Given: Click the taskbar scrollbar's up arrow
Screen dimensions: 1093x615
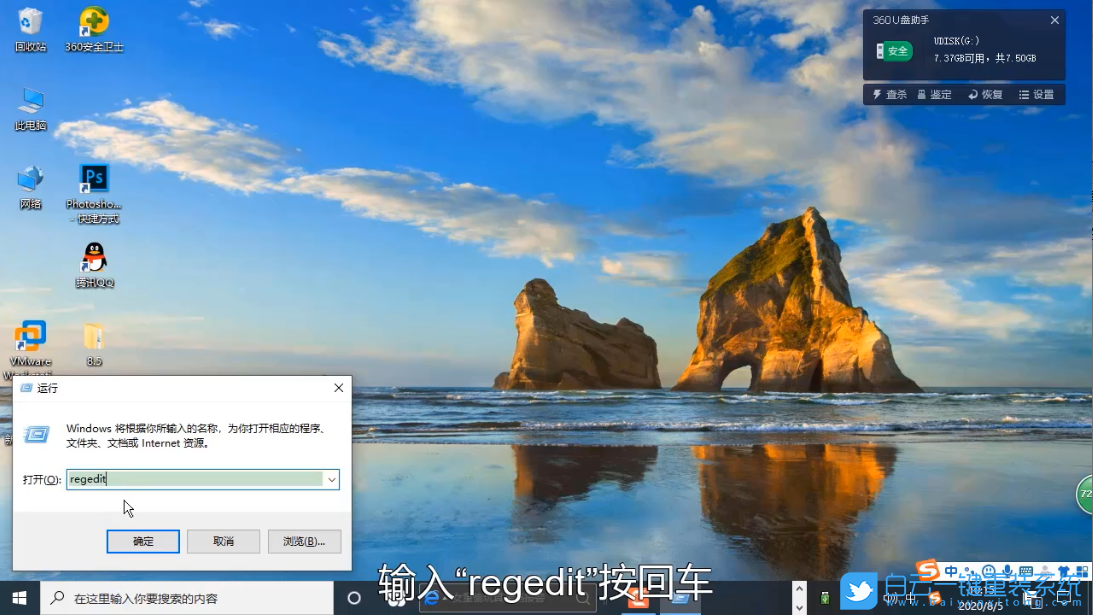Looking at the screenshot, I should (x=800, y=588).
